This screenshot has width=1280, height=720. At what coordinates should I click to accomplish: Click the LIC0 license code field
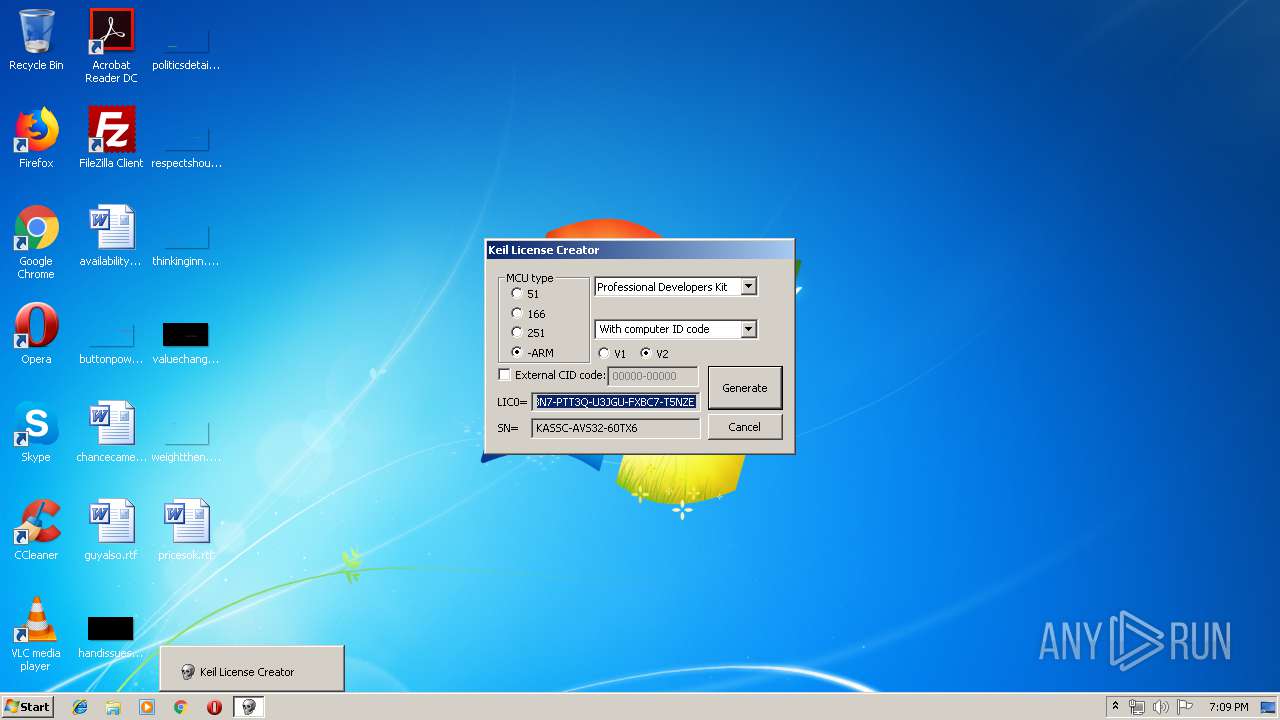click(x=615, y=402)
